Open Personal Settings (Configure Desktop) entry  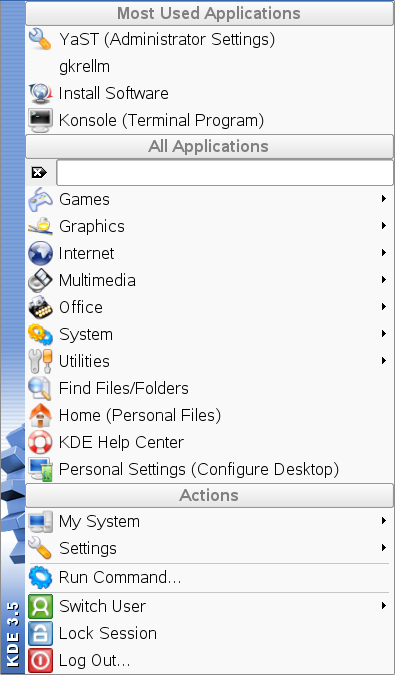coord(210,469)
